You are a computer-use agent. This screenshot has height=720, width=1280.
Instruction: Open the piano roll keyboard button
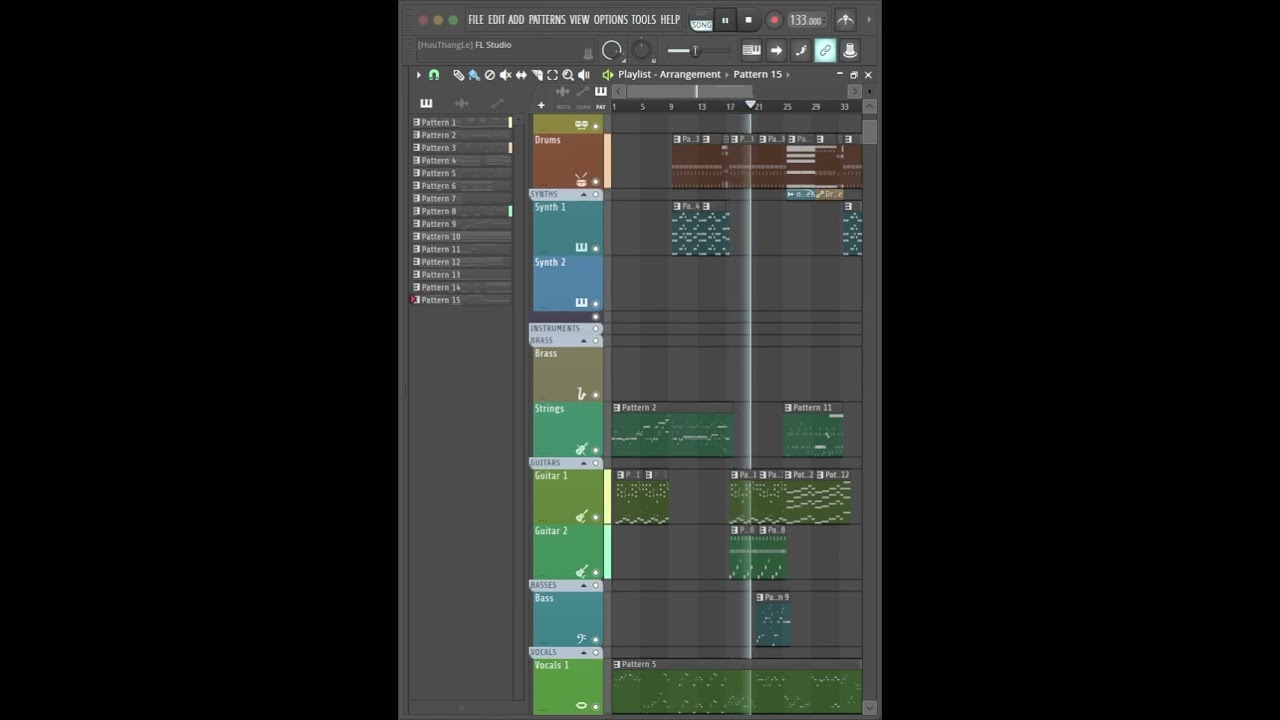(x=751, y=50)
